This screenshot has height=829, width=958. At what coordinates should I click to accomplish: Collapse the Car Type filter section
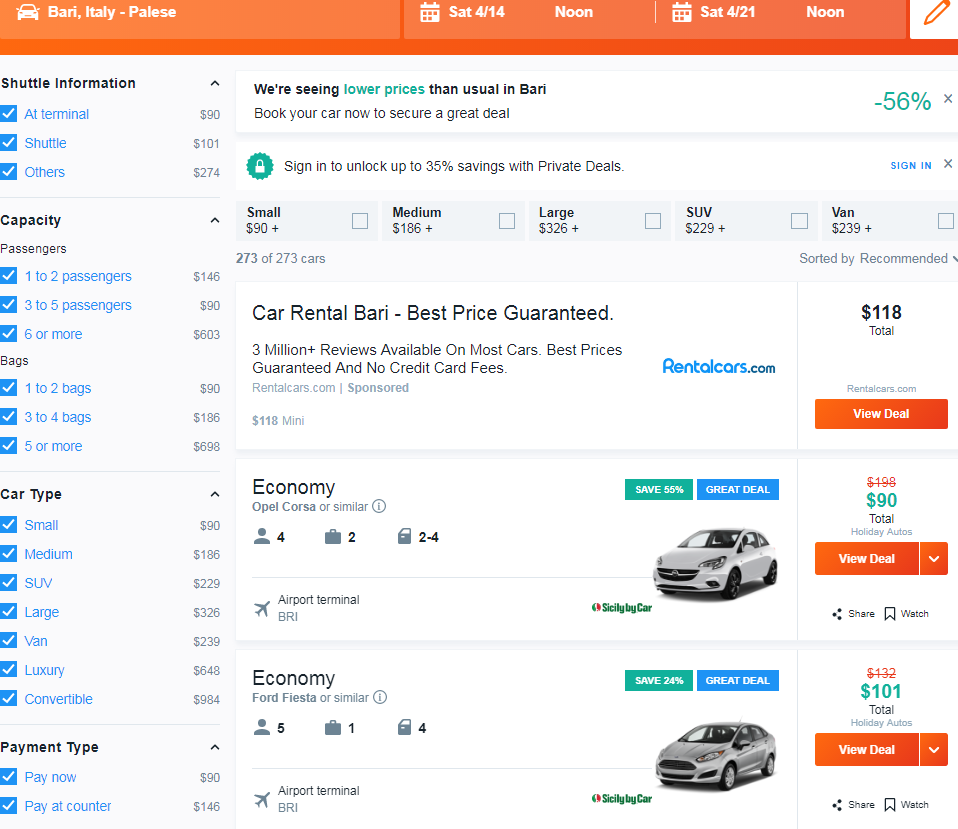coord(215,494)
